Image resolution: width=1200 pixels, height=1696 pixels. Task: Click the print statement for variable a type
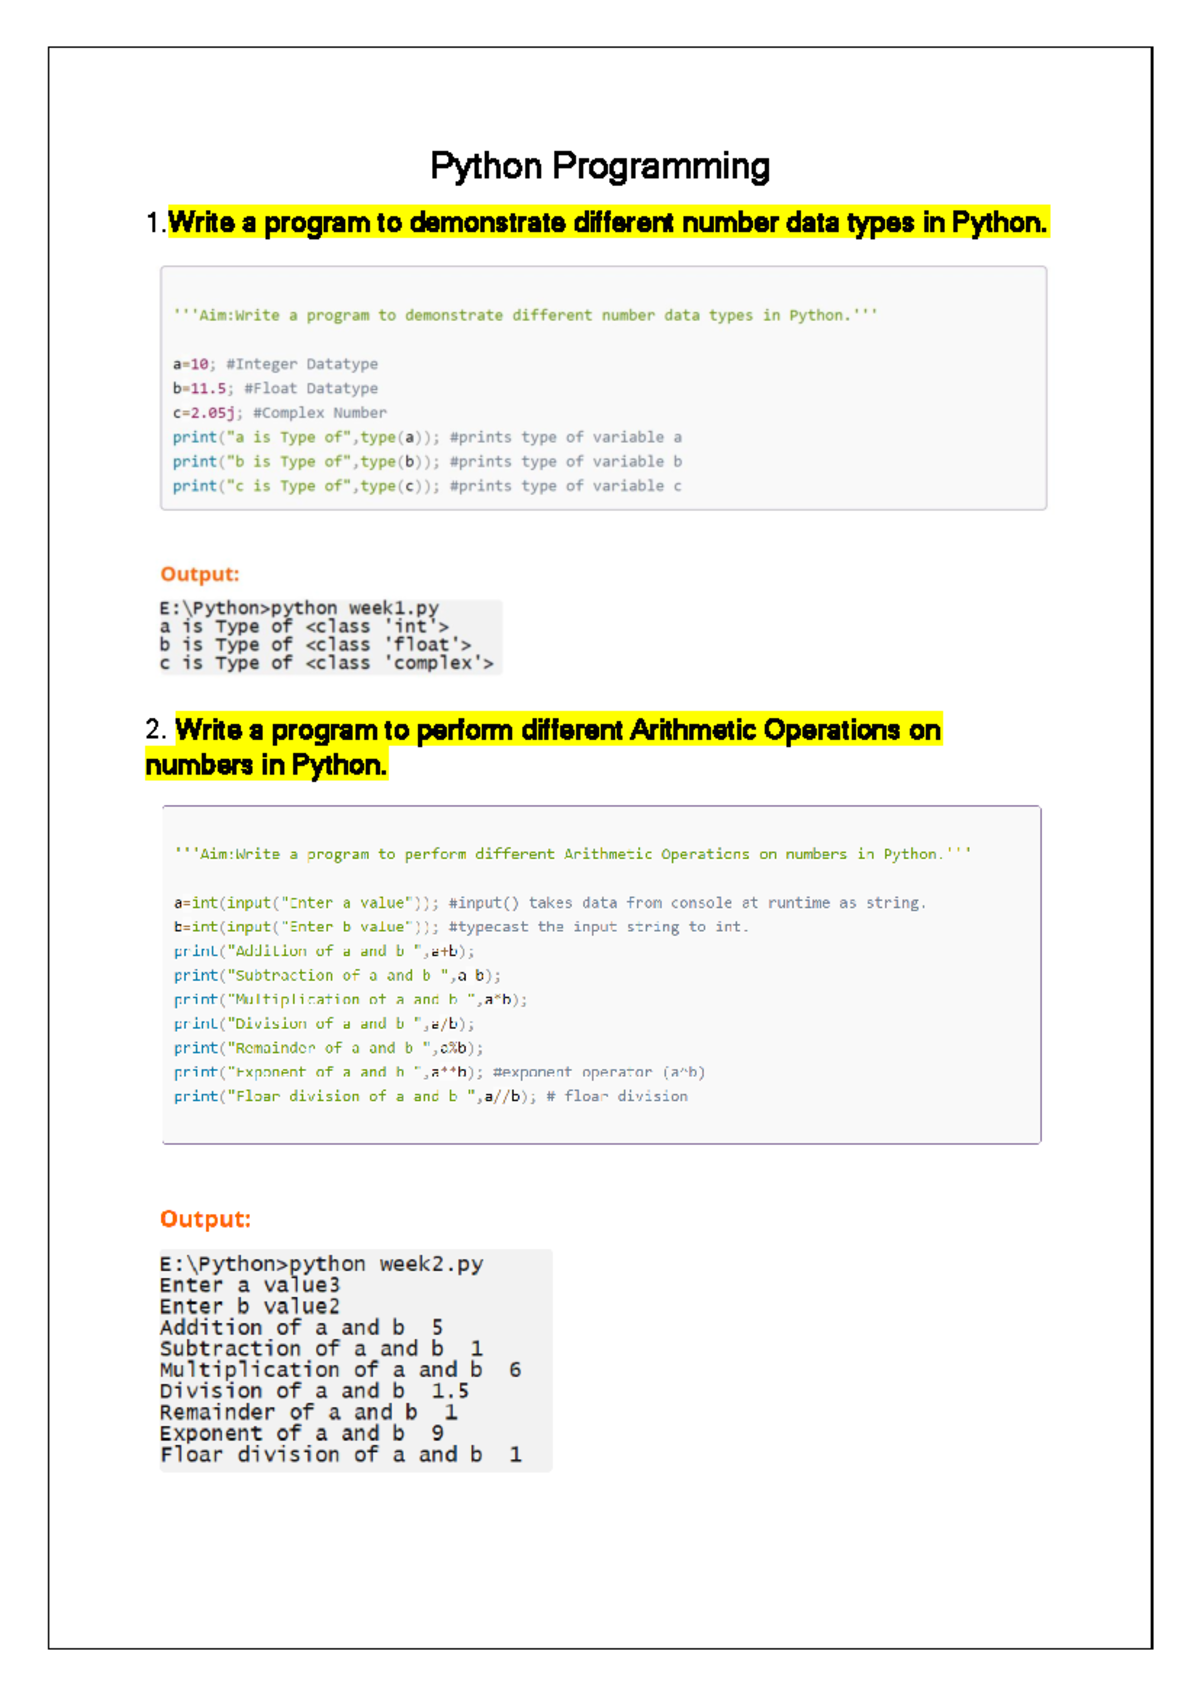[427, 437]
